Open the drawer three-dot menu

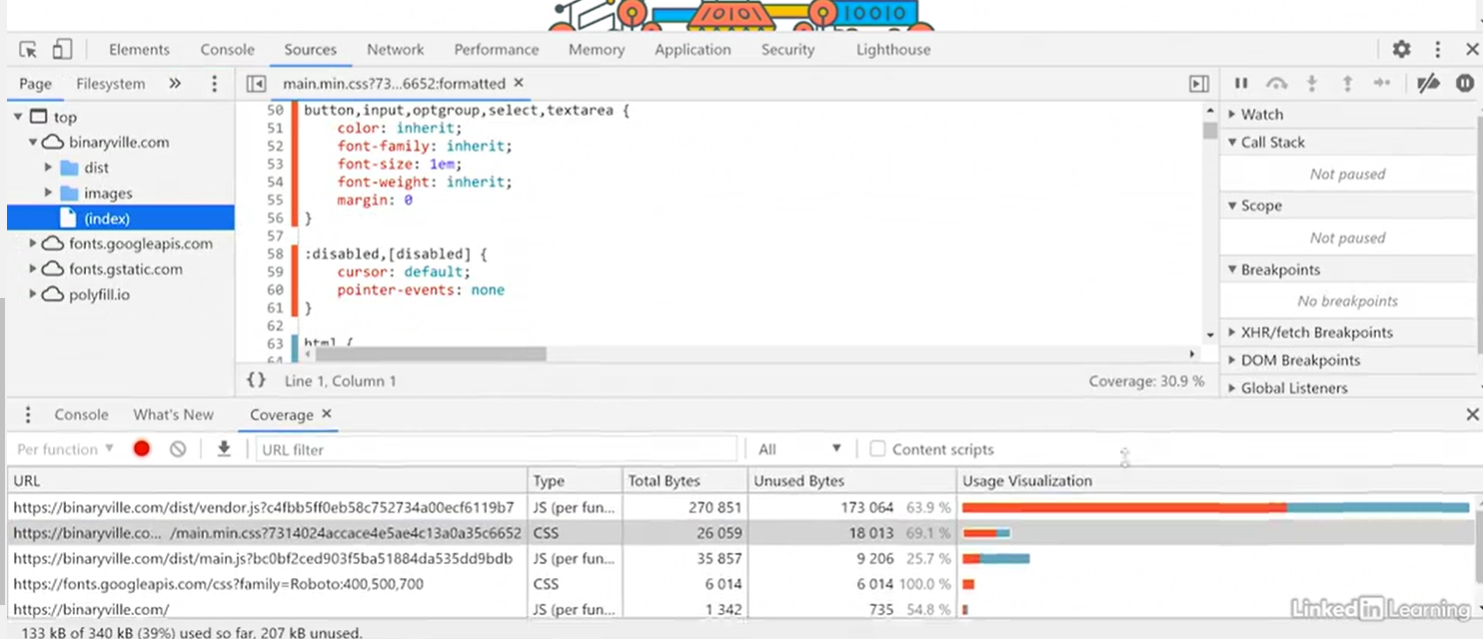click(28, 415)
